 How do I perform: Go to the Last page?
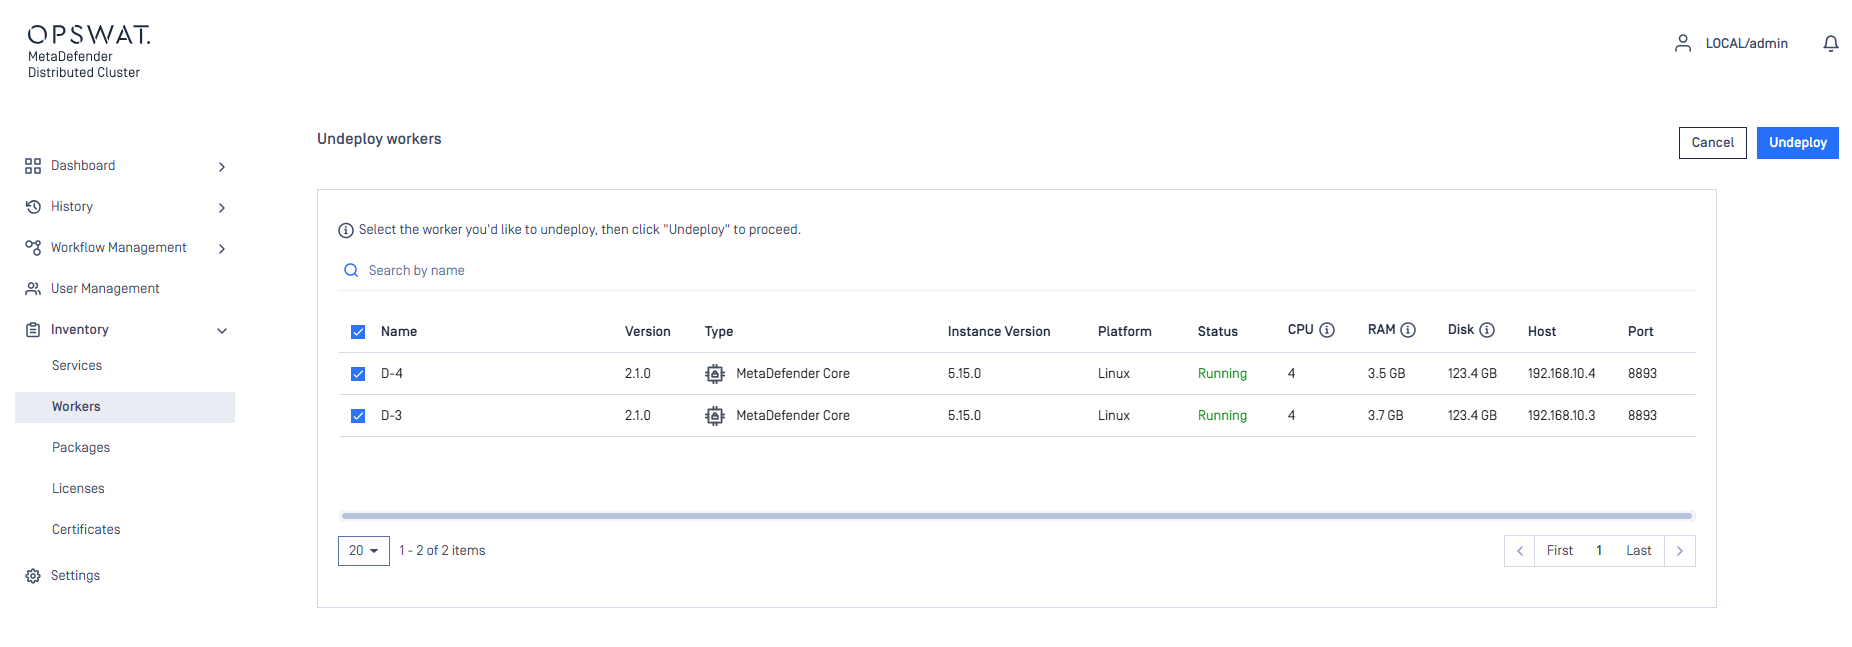click(x=1639, y=551)
